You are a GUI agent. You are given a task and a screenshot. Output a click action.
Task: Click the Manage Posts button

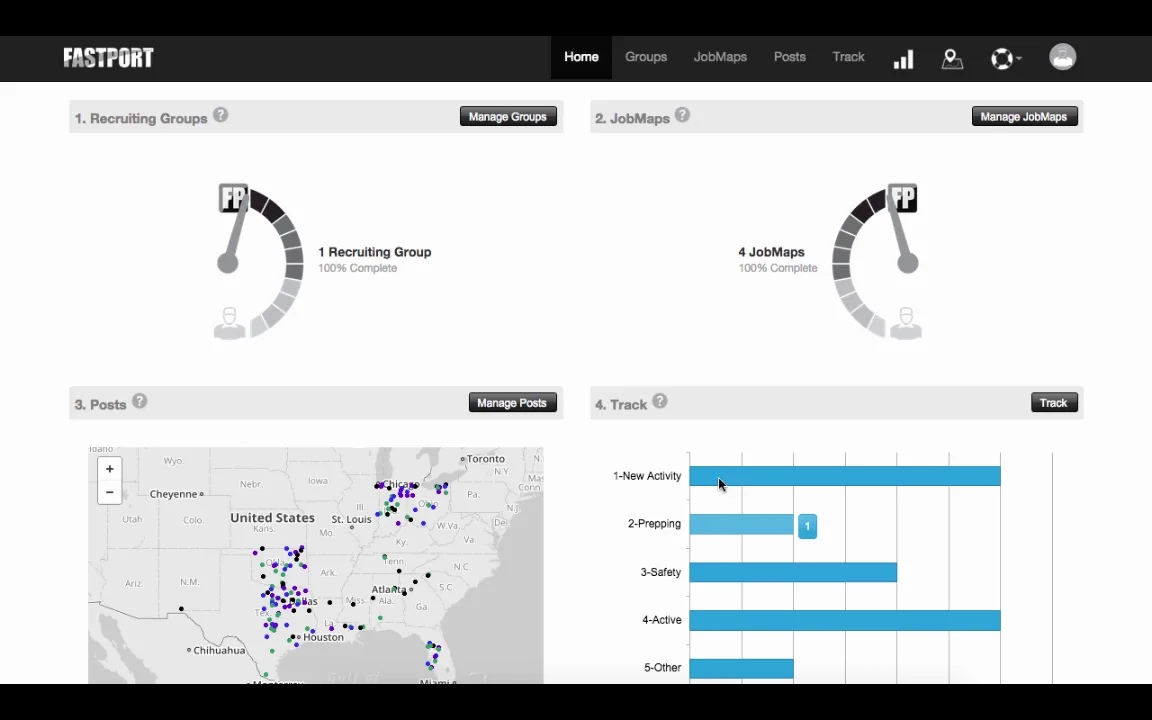(x=512, y=403)
